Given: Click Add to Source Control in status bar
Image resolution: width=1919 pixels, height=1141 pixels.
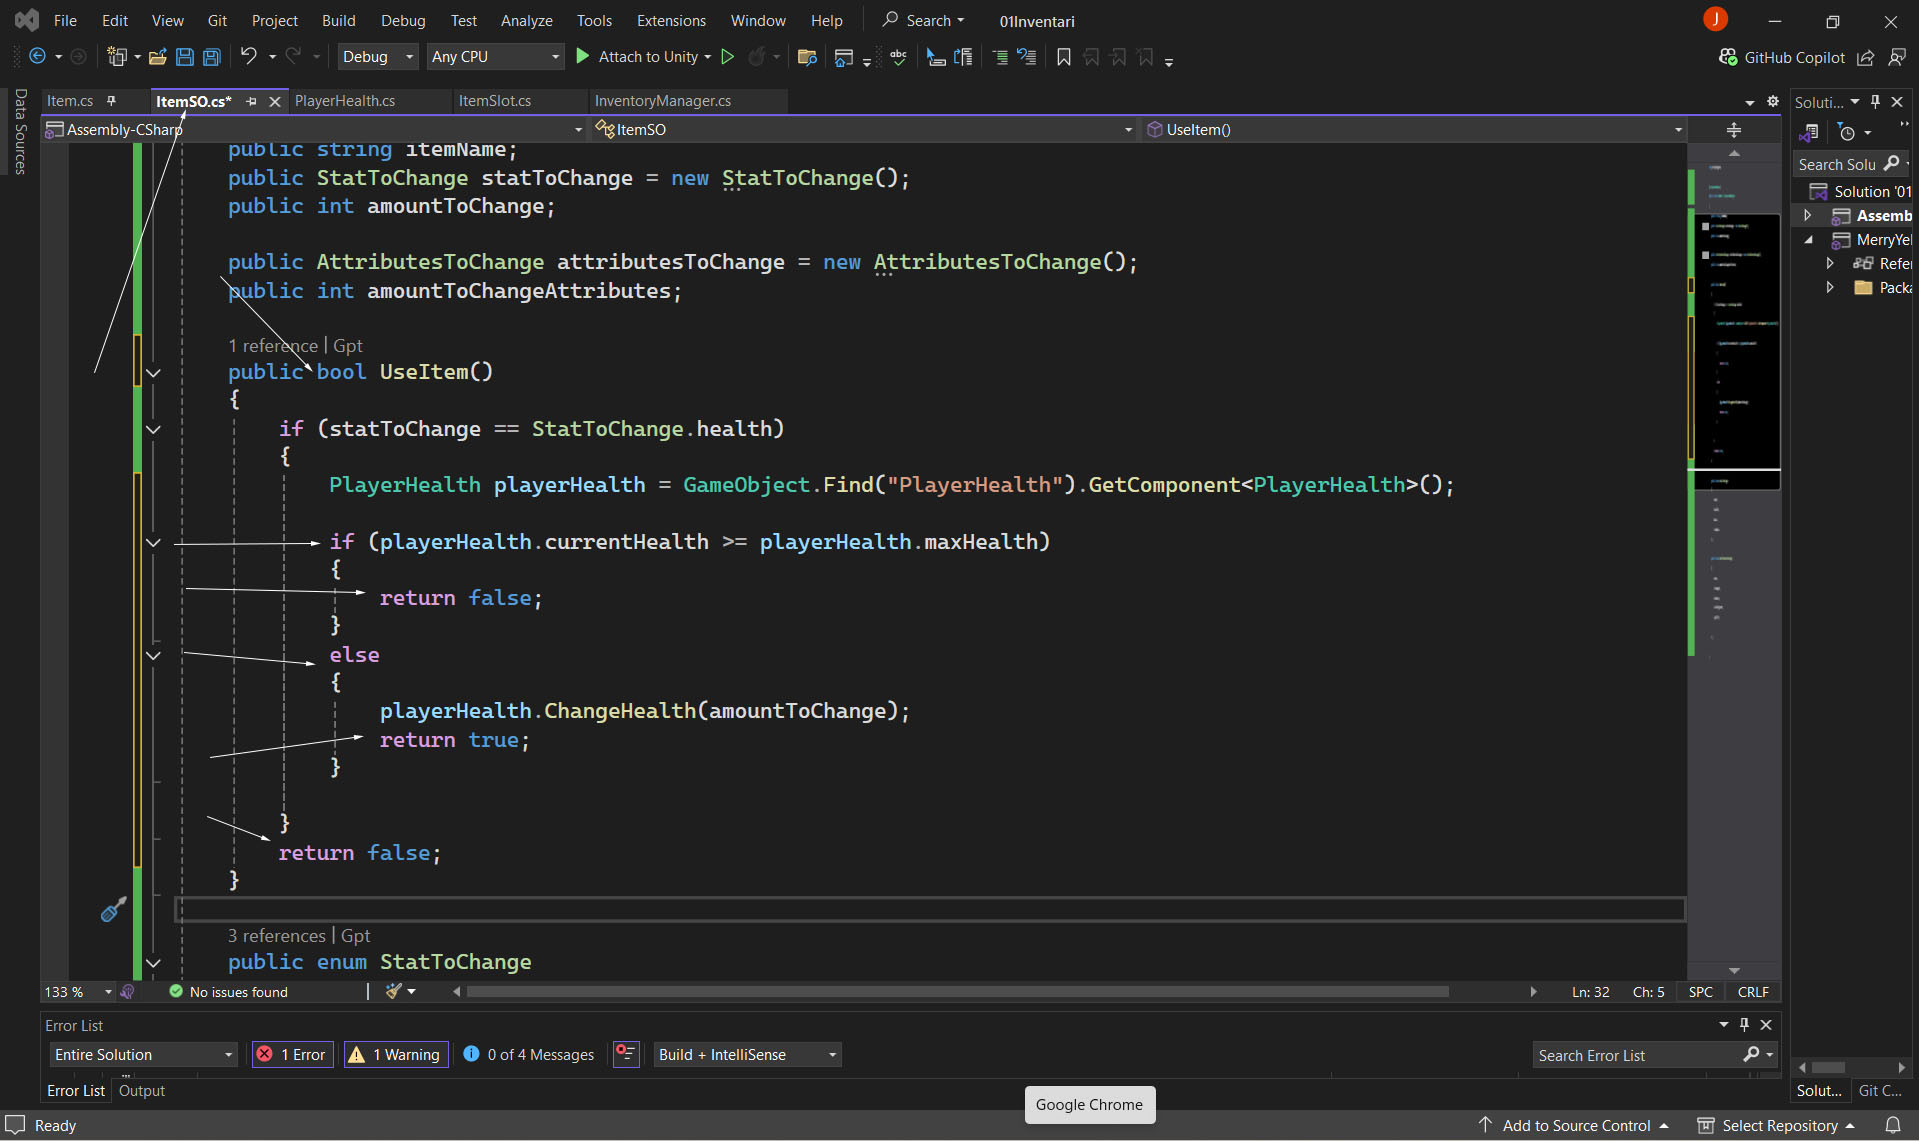Looking at the screenshot, I should pos(1575,1126).
